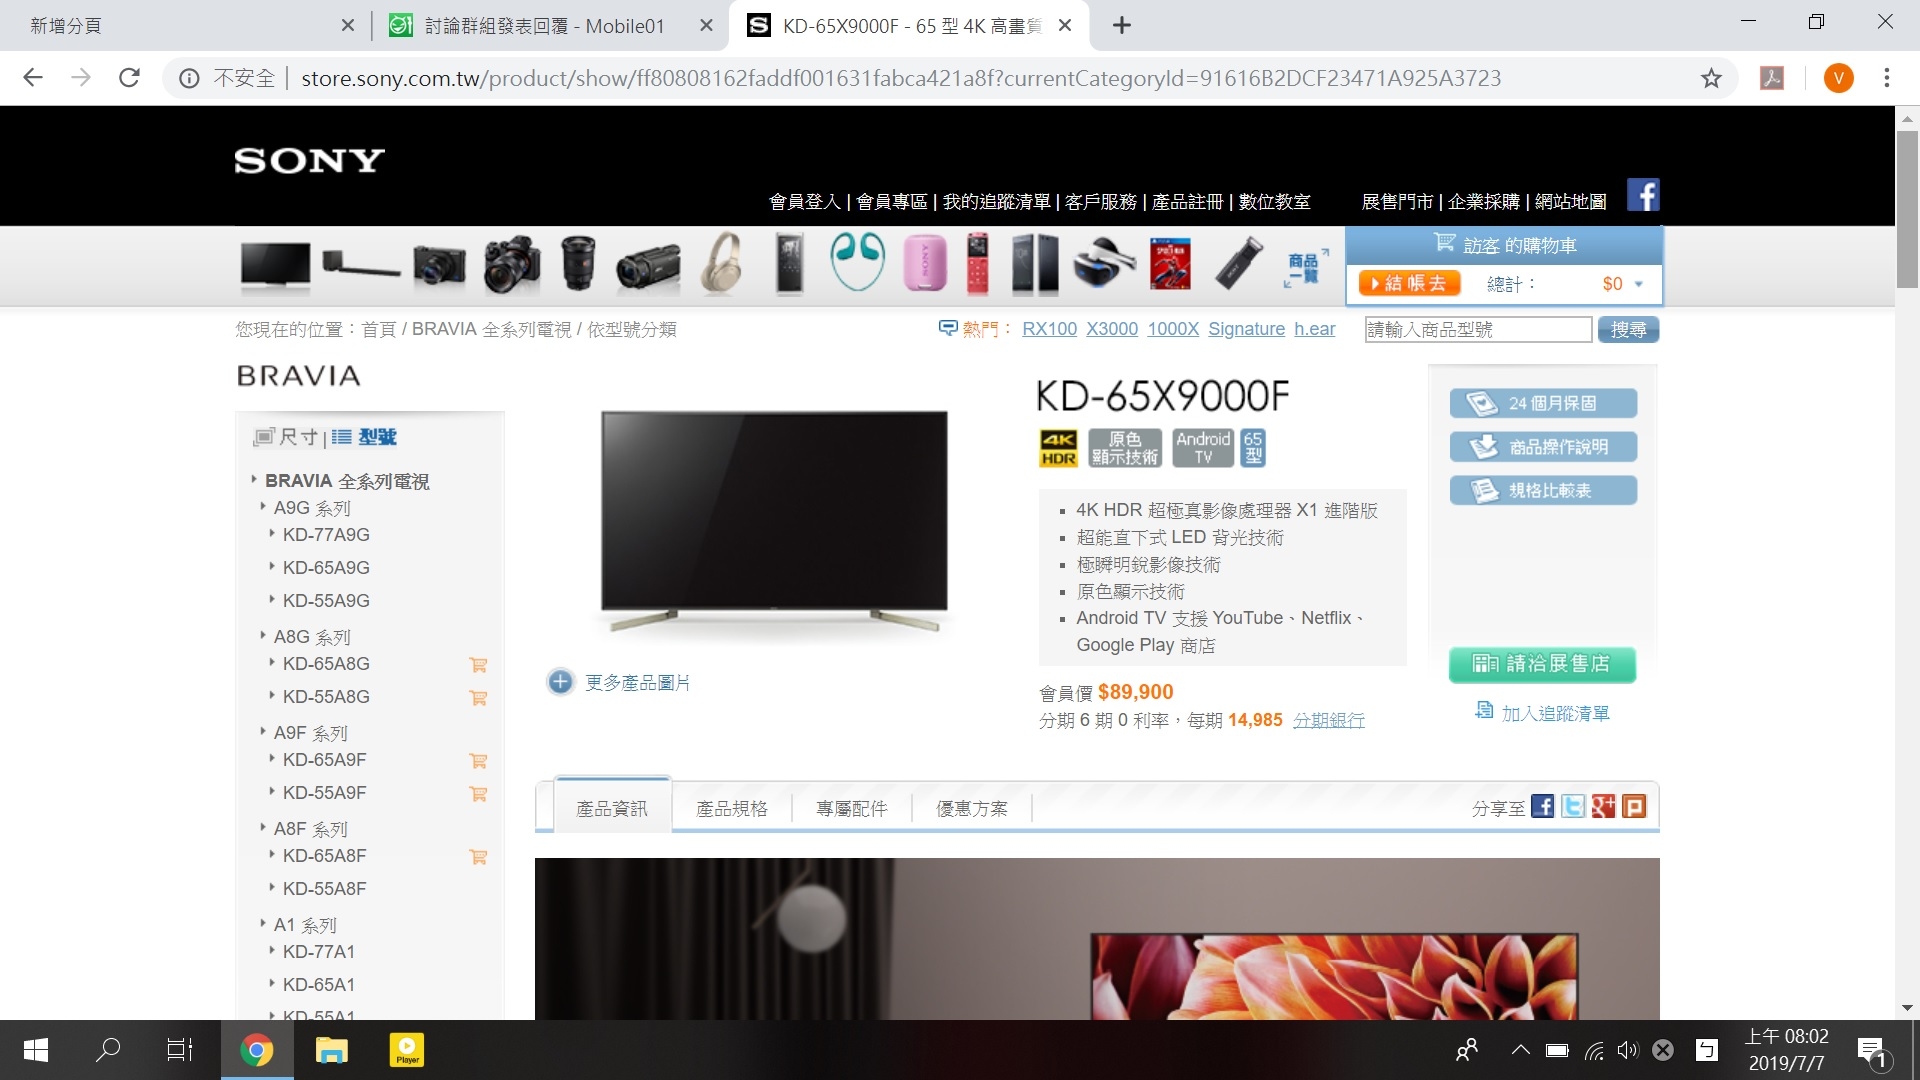Collapse the A9G 系列 tree group
The height and width of the screenshot is (1080, 1920).
tap(312, 508)
